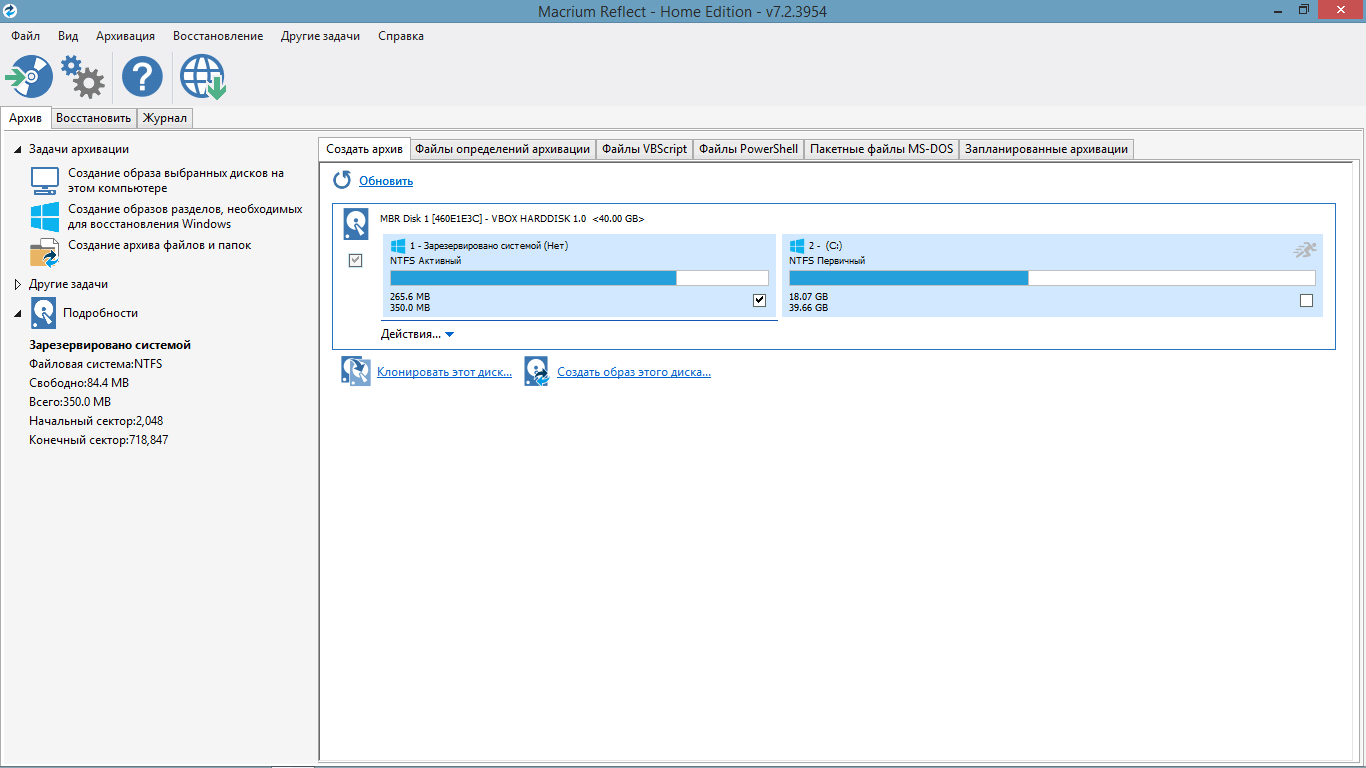Expand the Другие задачи section

pos(18,284)
